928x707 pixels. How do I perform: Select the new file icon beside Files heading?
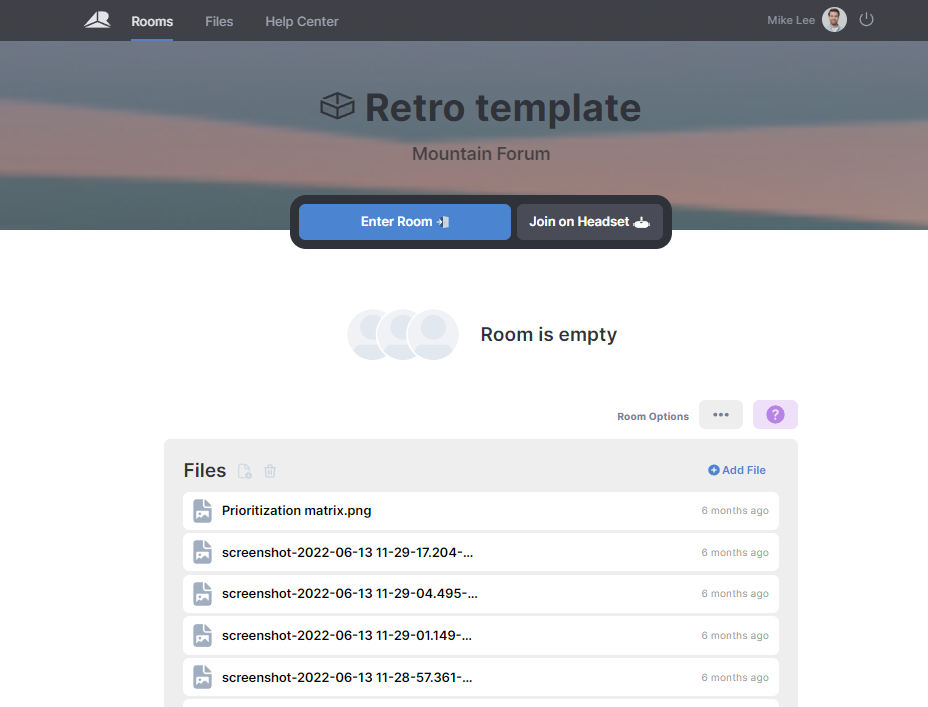(x=243, y=470)
